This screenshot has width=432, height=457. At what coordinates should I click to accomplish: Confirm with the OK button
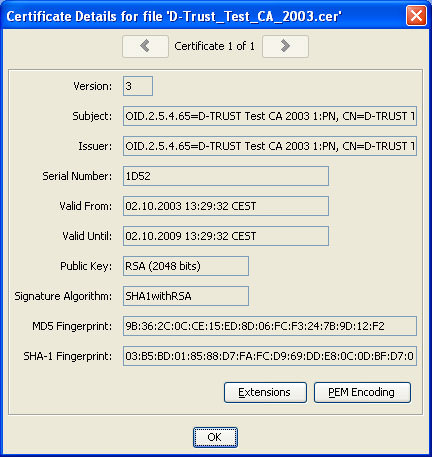tap(215, 437)
